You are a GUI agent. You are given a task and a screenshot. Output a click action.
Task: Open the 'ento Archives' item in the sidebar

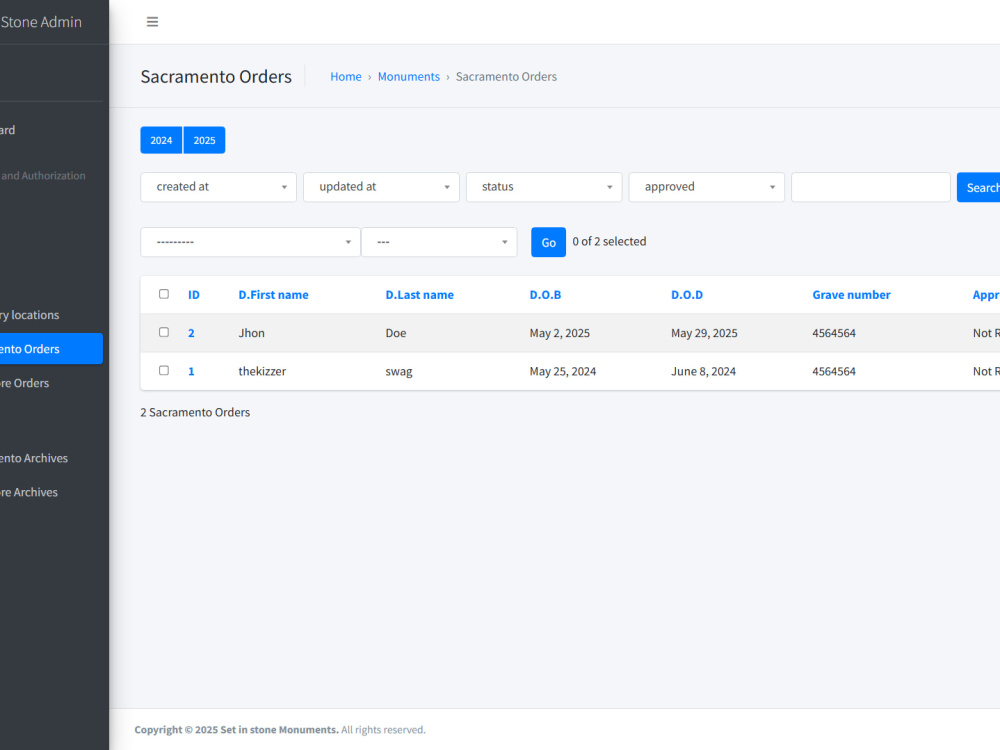coord(34,458)
